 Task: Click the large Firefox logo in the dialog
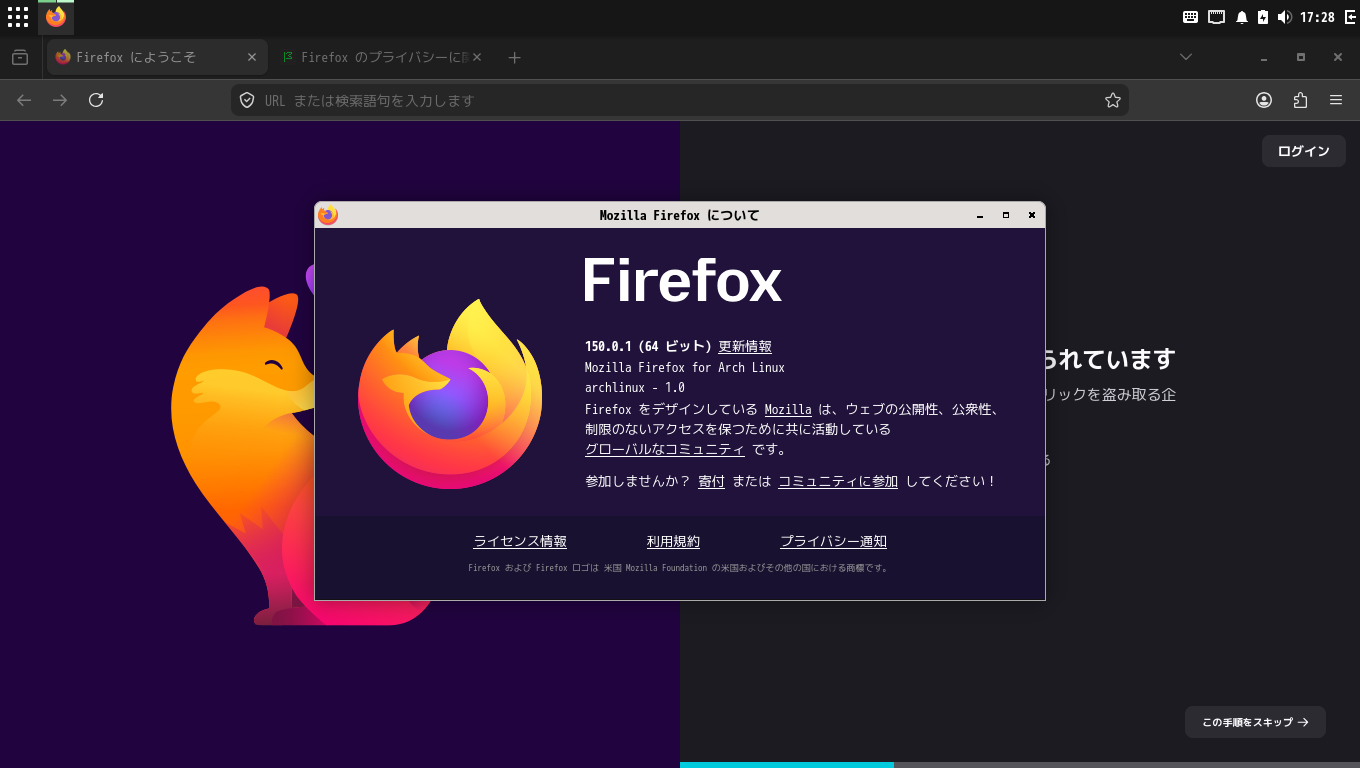click(x=450, y=394)
